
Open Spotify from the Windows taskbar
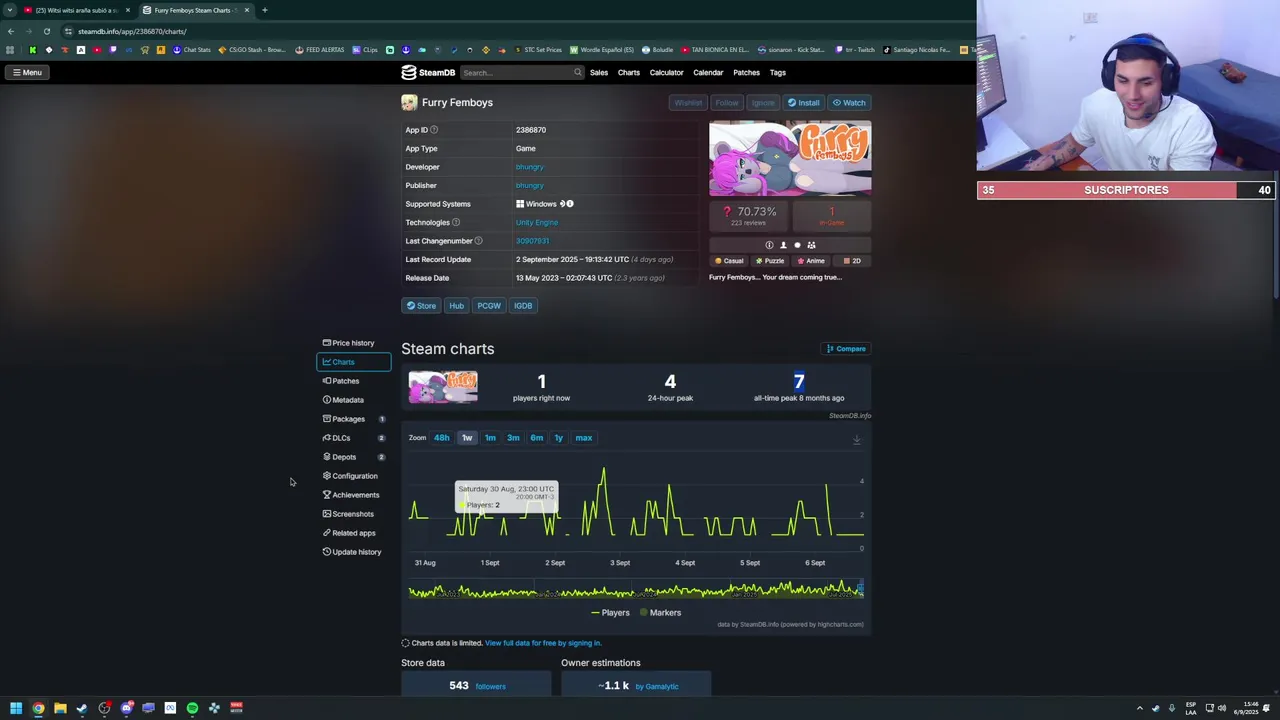pyautogui.click(x=192, y=708)
